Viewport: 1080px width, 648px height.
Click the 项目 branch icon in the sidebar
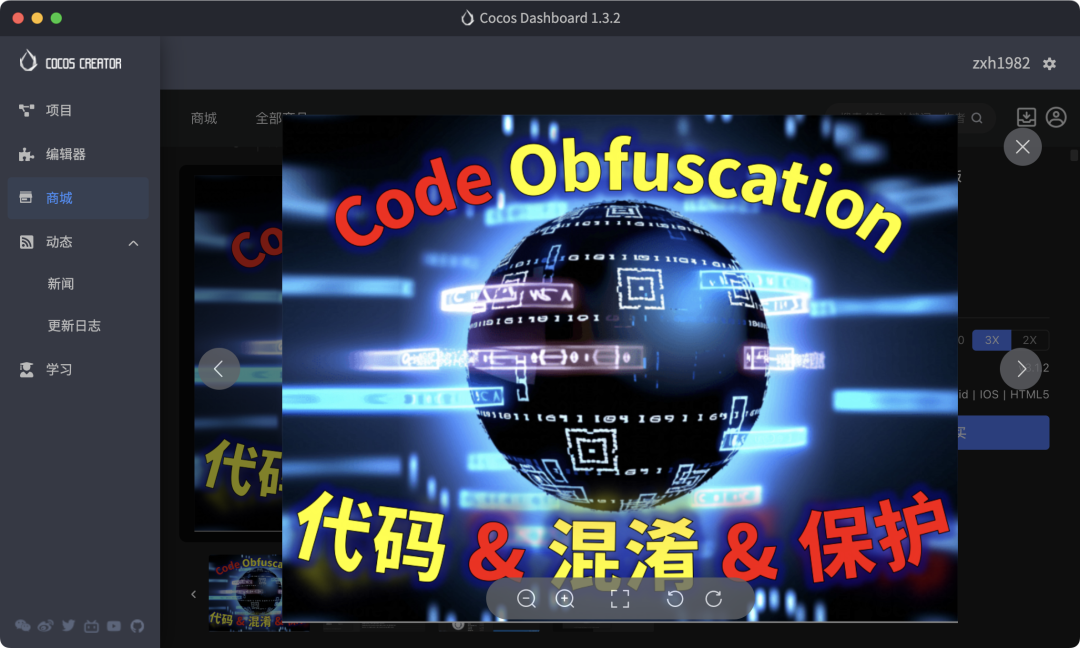click(x=26, y=110)
